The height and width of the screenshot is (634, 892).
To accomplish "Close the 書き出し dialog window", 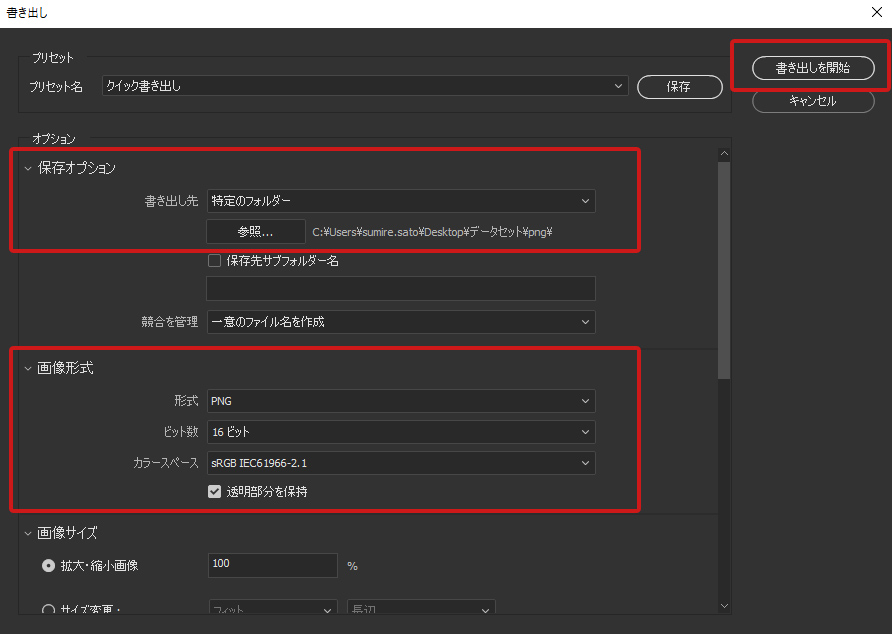I will click(x=877, y=12).
